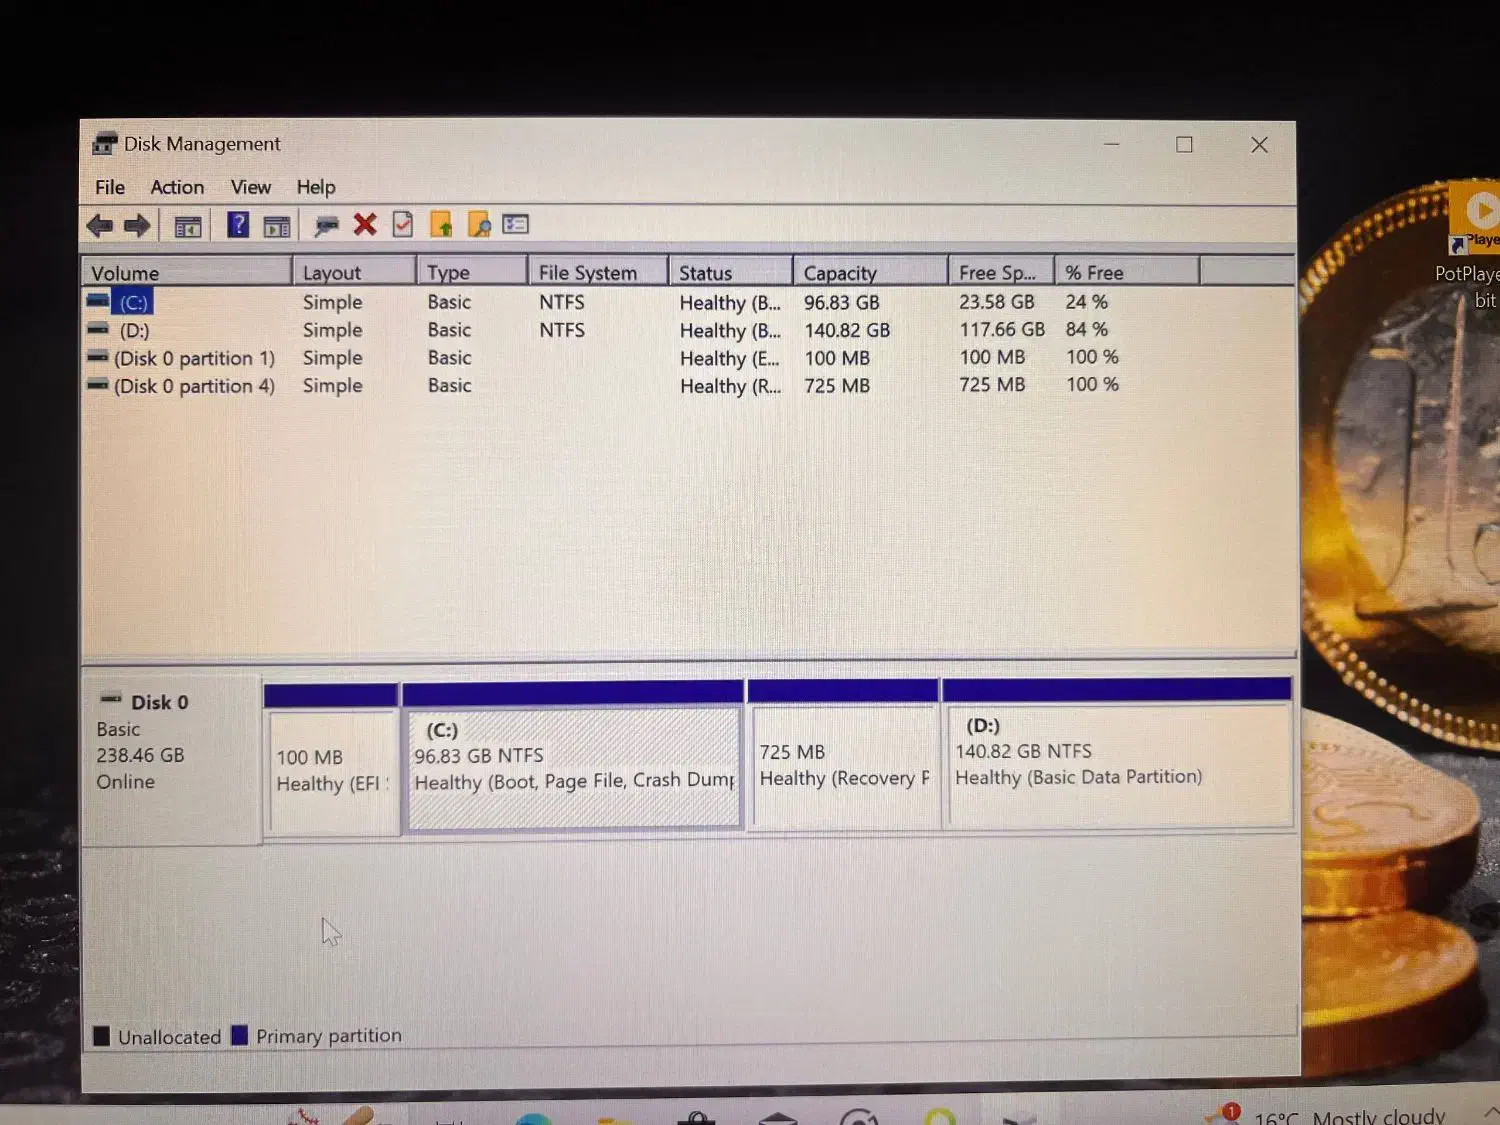The height and width of the screenshot is (1125, 1500).
Task: Click the Properties checkmark page icon
Action: (x=402, y=225)
